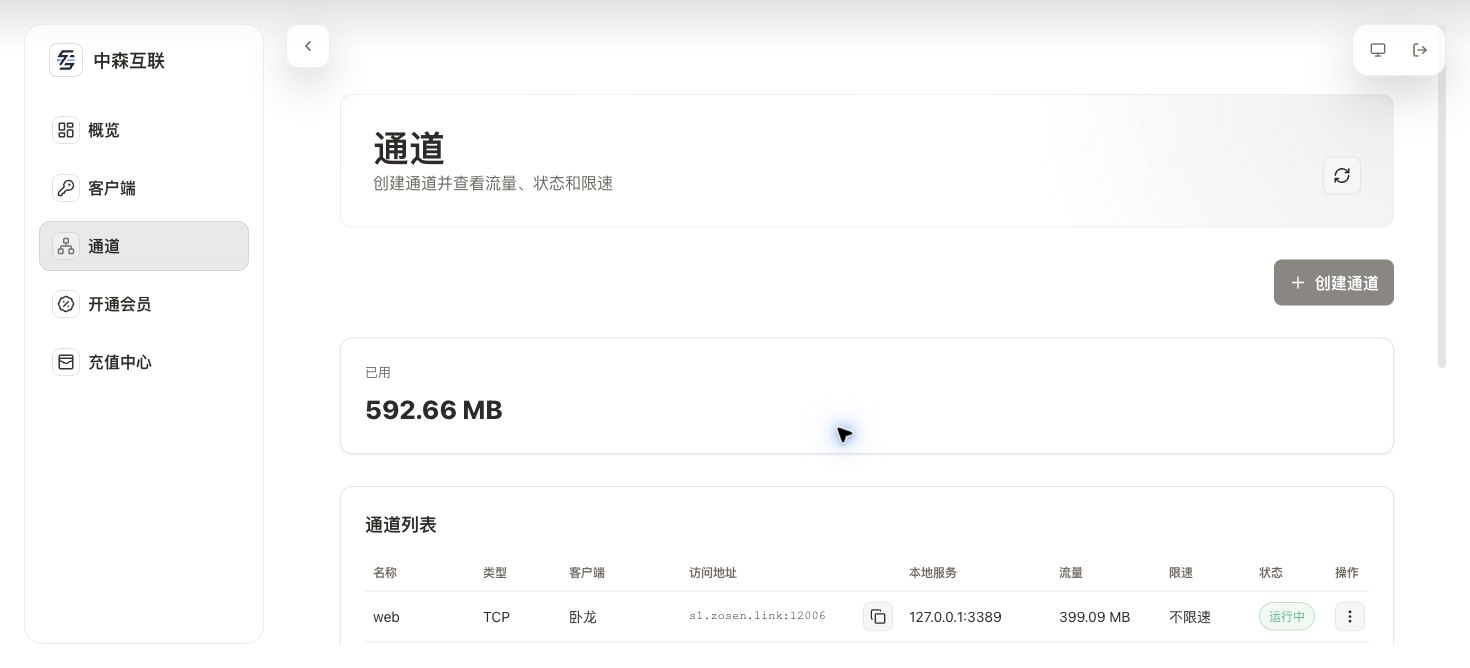Click the local service 127.0.0.1:3389
Viewport: 1470px width, 668px height.
(955, 617)
